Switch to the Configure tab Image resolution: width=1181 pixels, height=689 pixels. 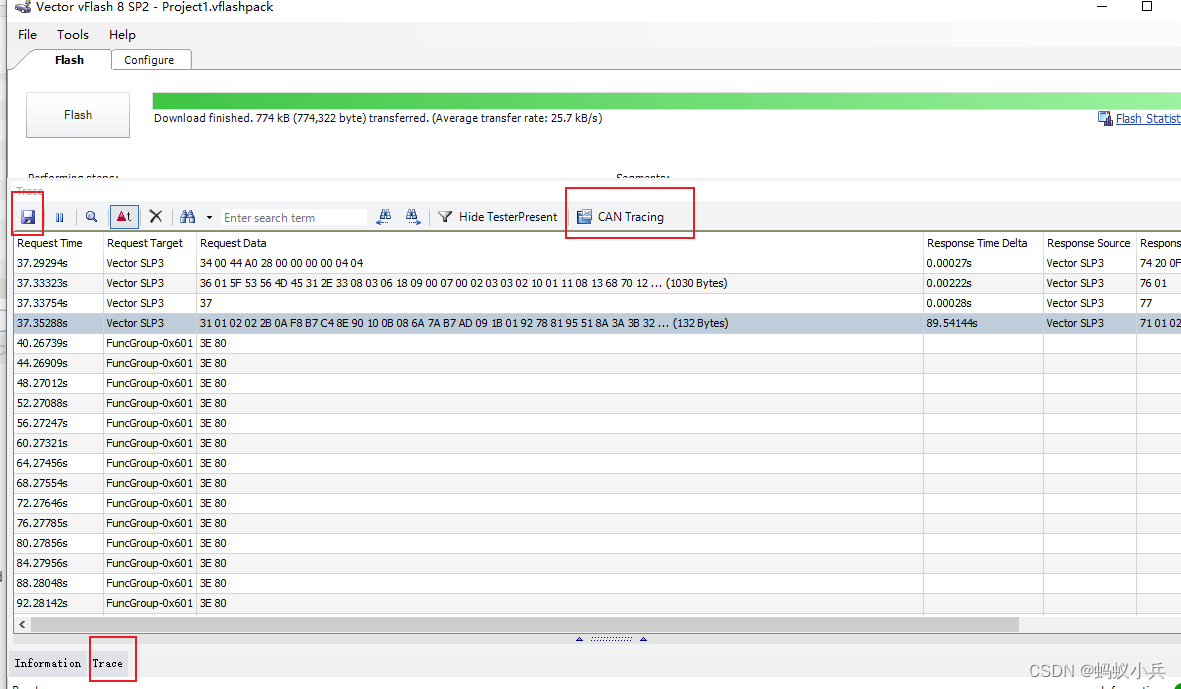tap(149, 60)
